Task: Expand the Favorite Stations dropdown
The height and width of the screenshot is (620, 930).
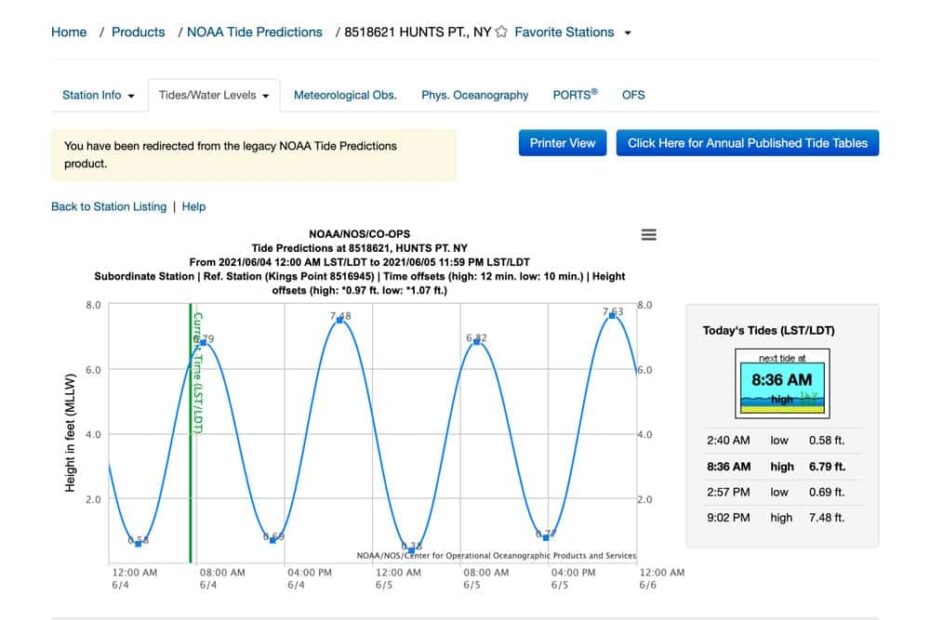Action: [572, 32]
